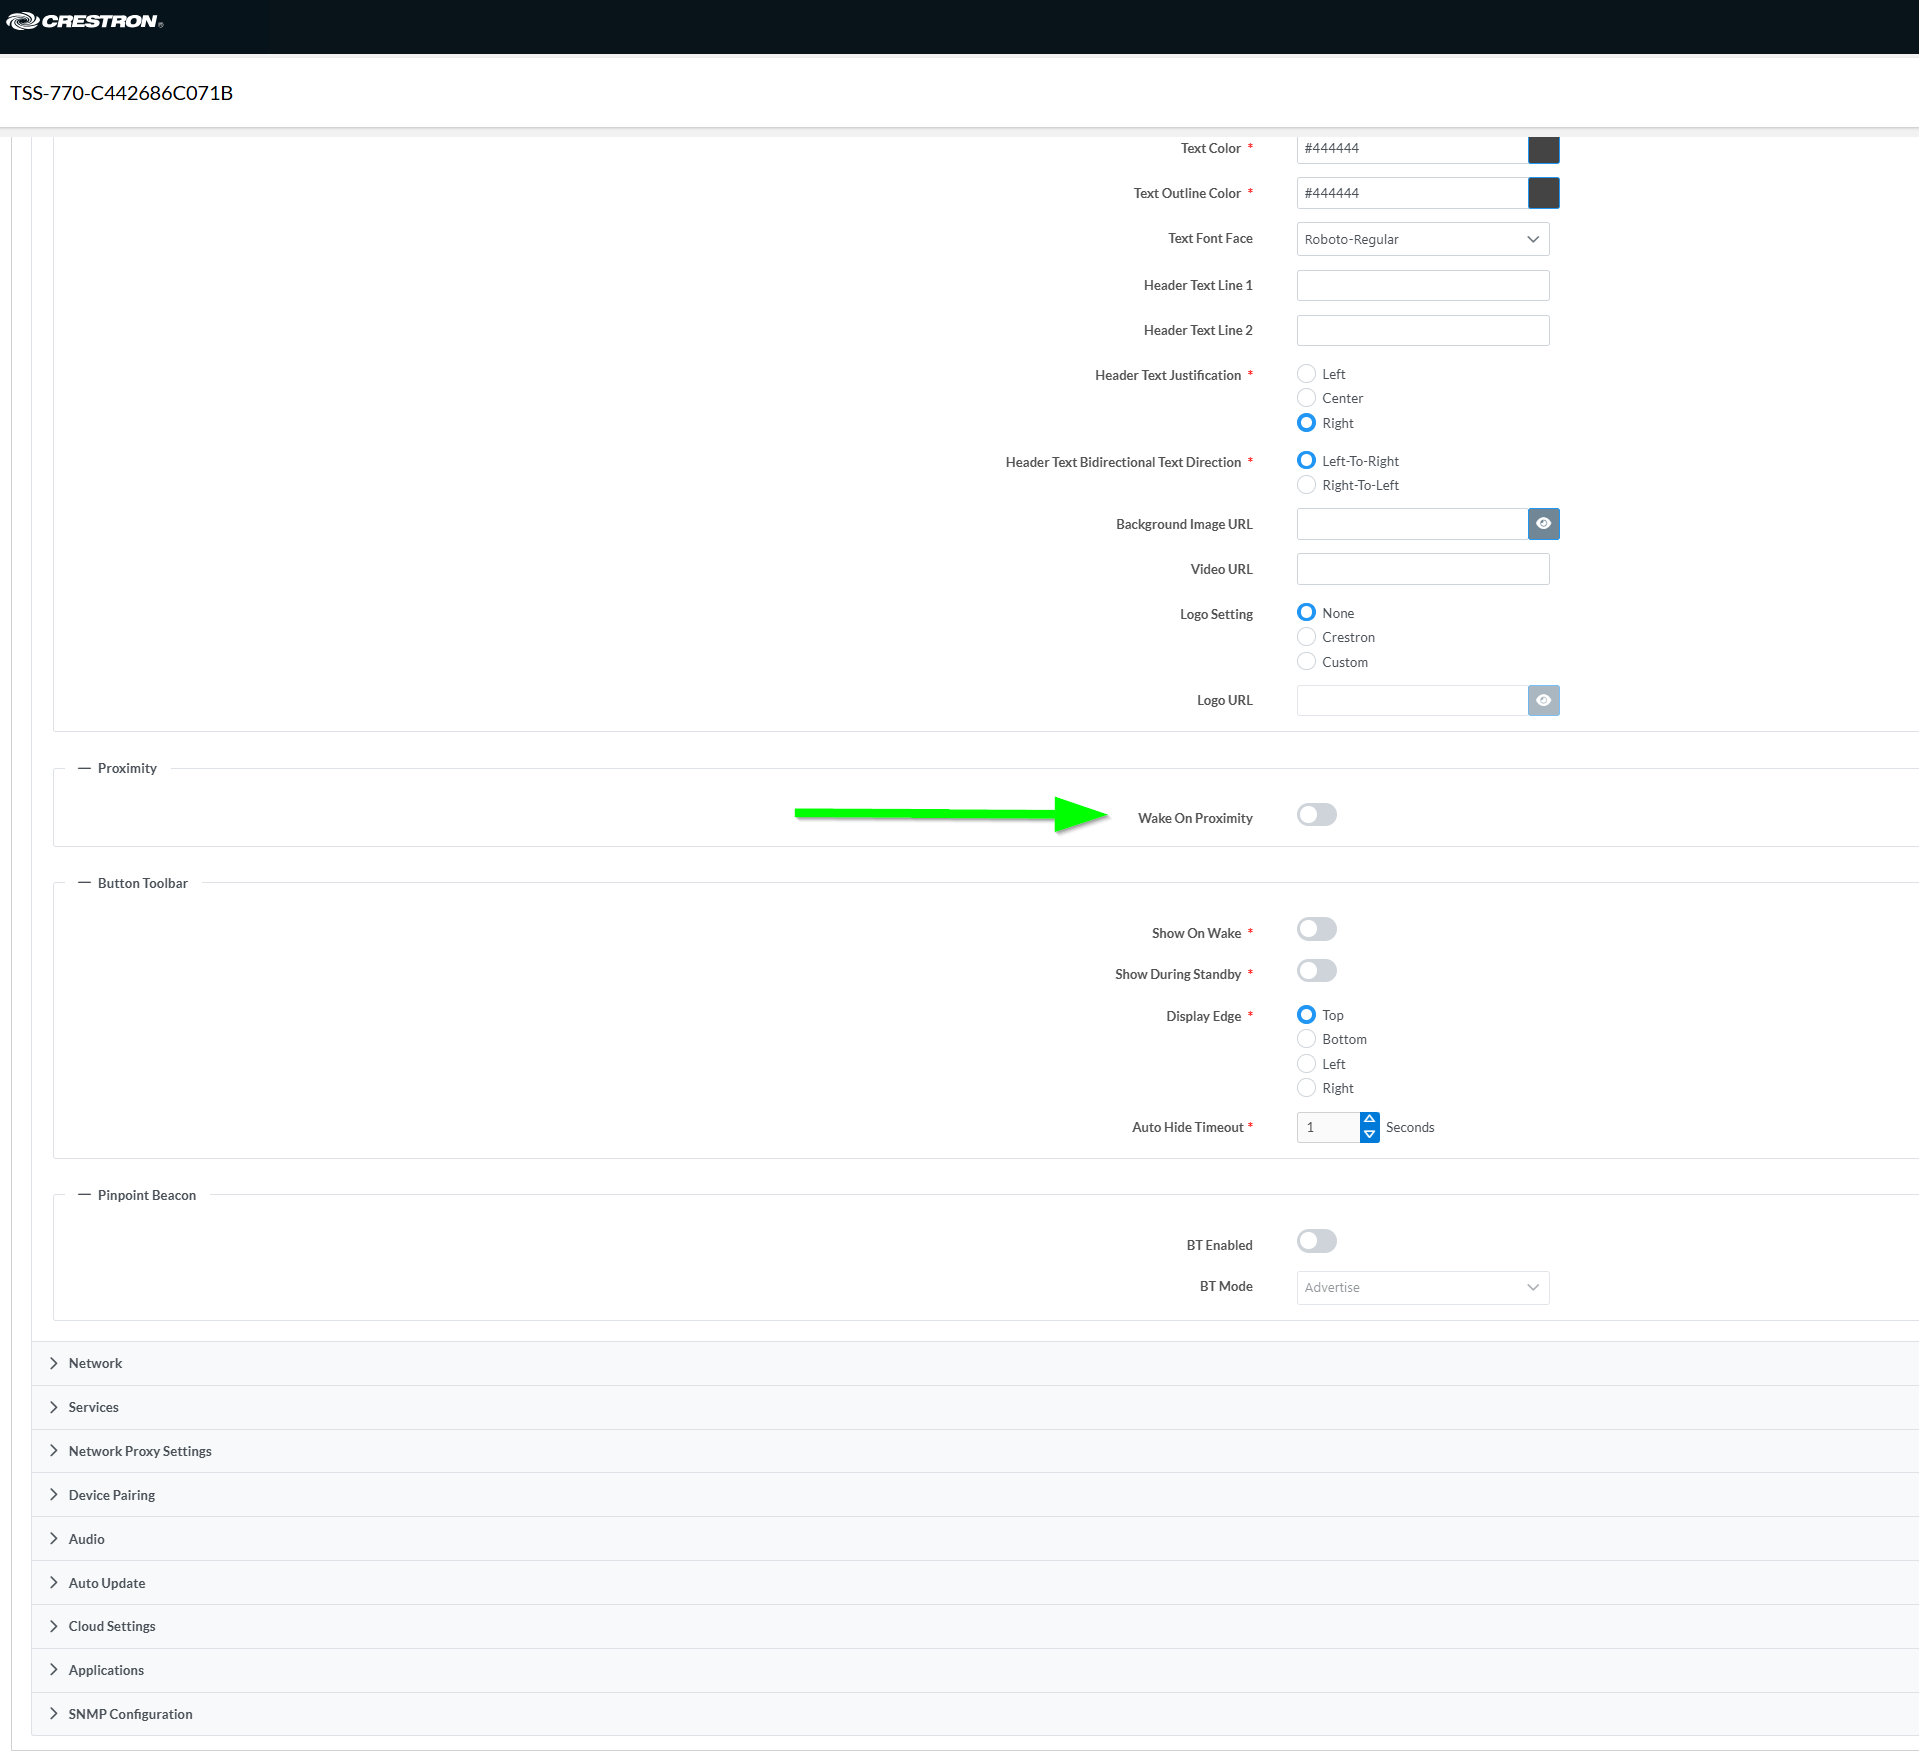Enable the Wake On Proximity toggle
Screen dimensions: 1919x1759
point(1316,816)
